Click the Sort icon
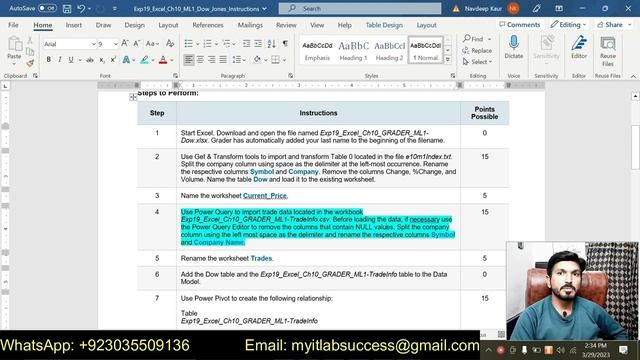The image size is (640, 360). tap(272, 43)
